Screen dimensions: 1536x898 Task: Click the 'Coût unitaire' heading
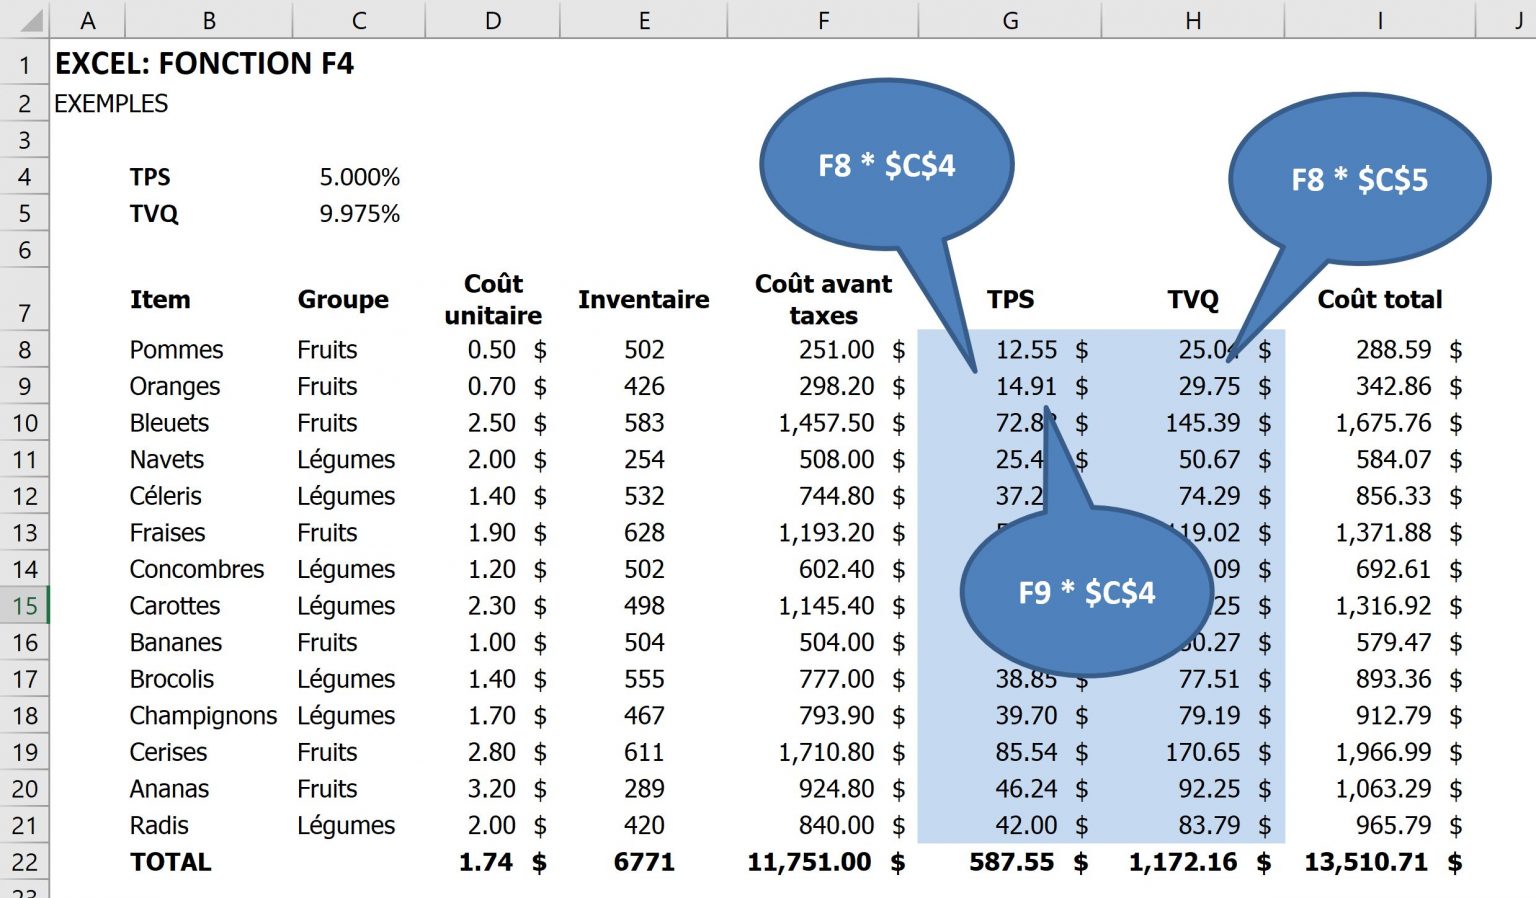tap(493, 299)
